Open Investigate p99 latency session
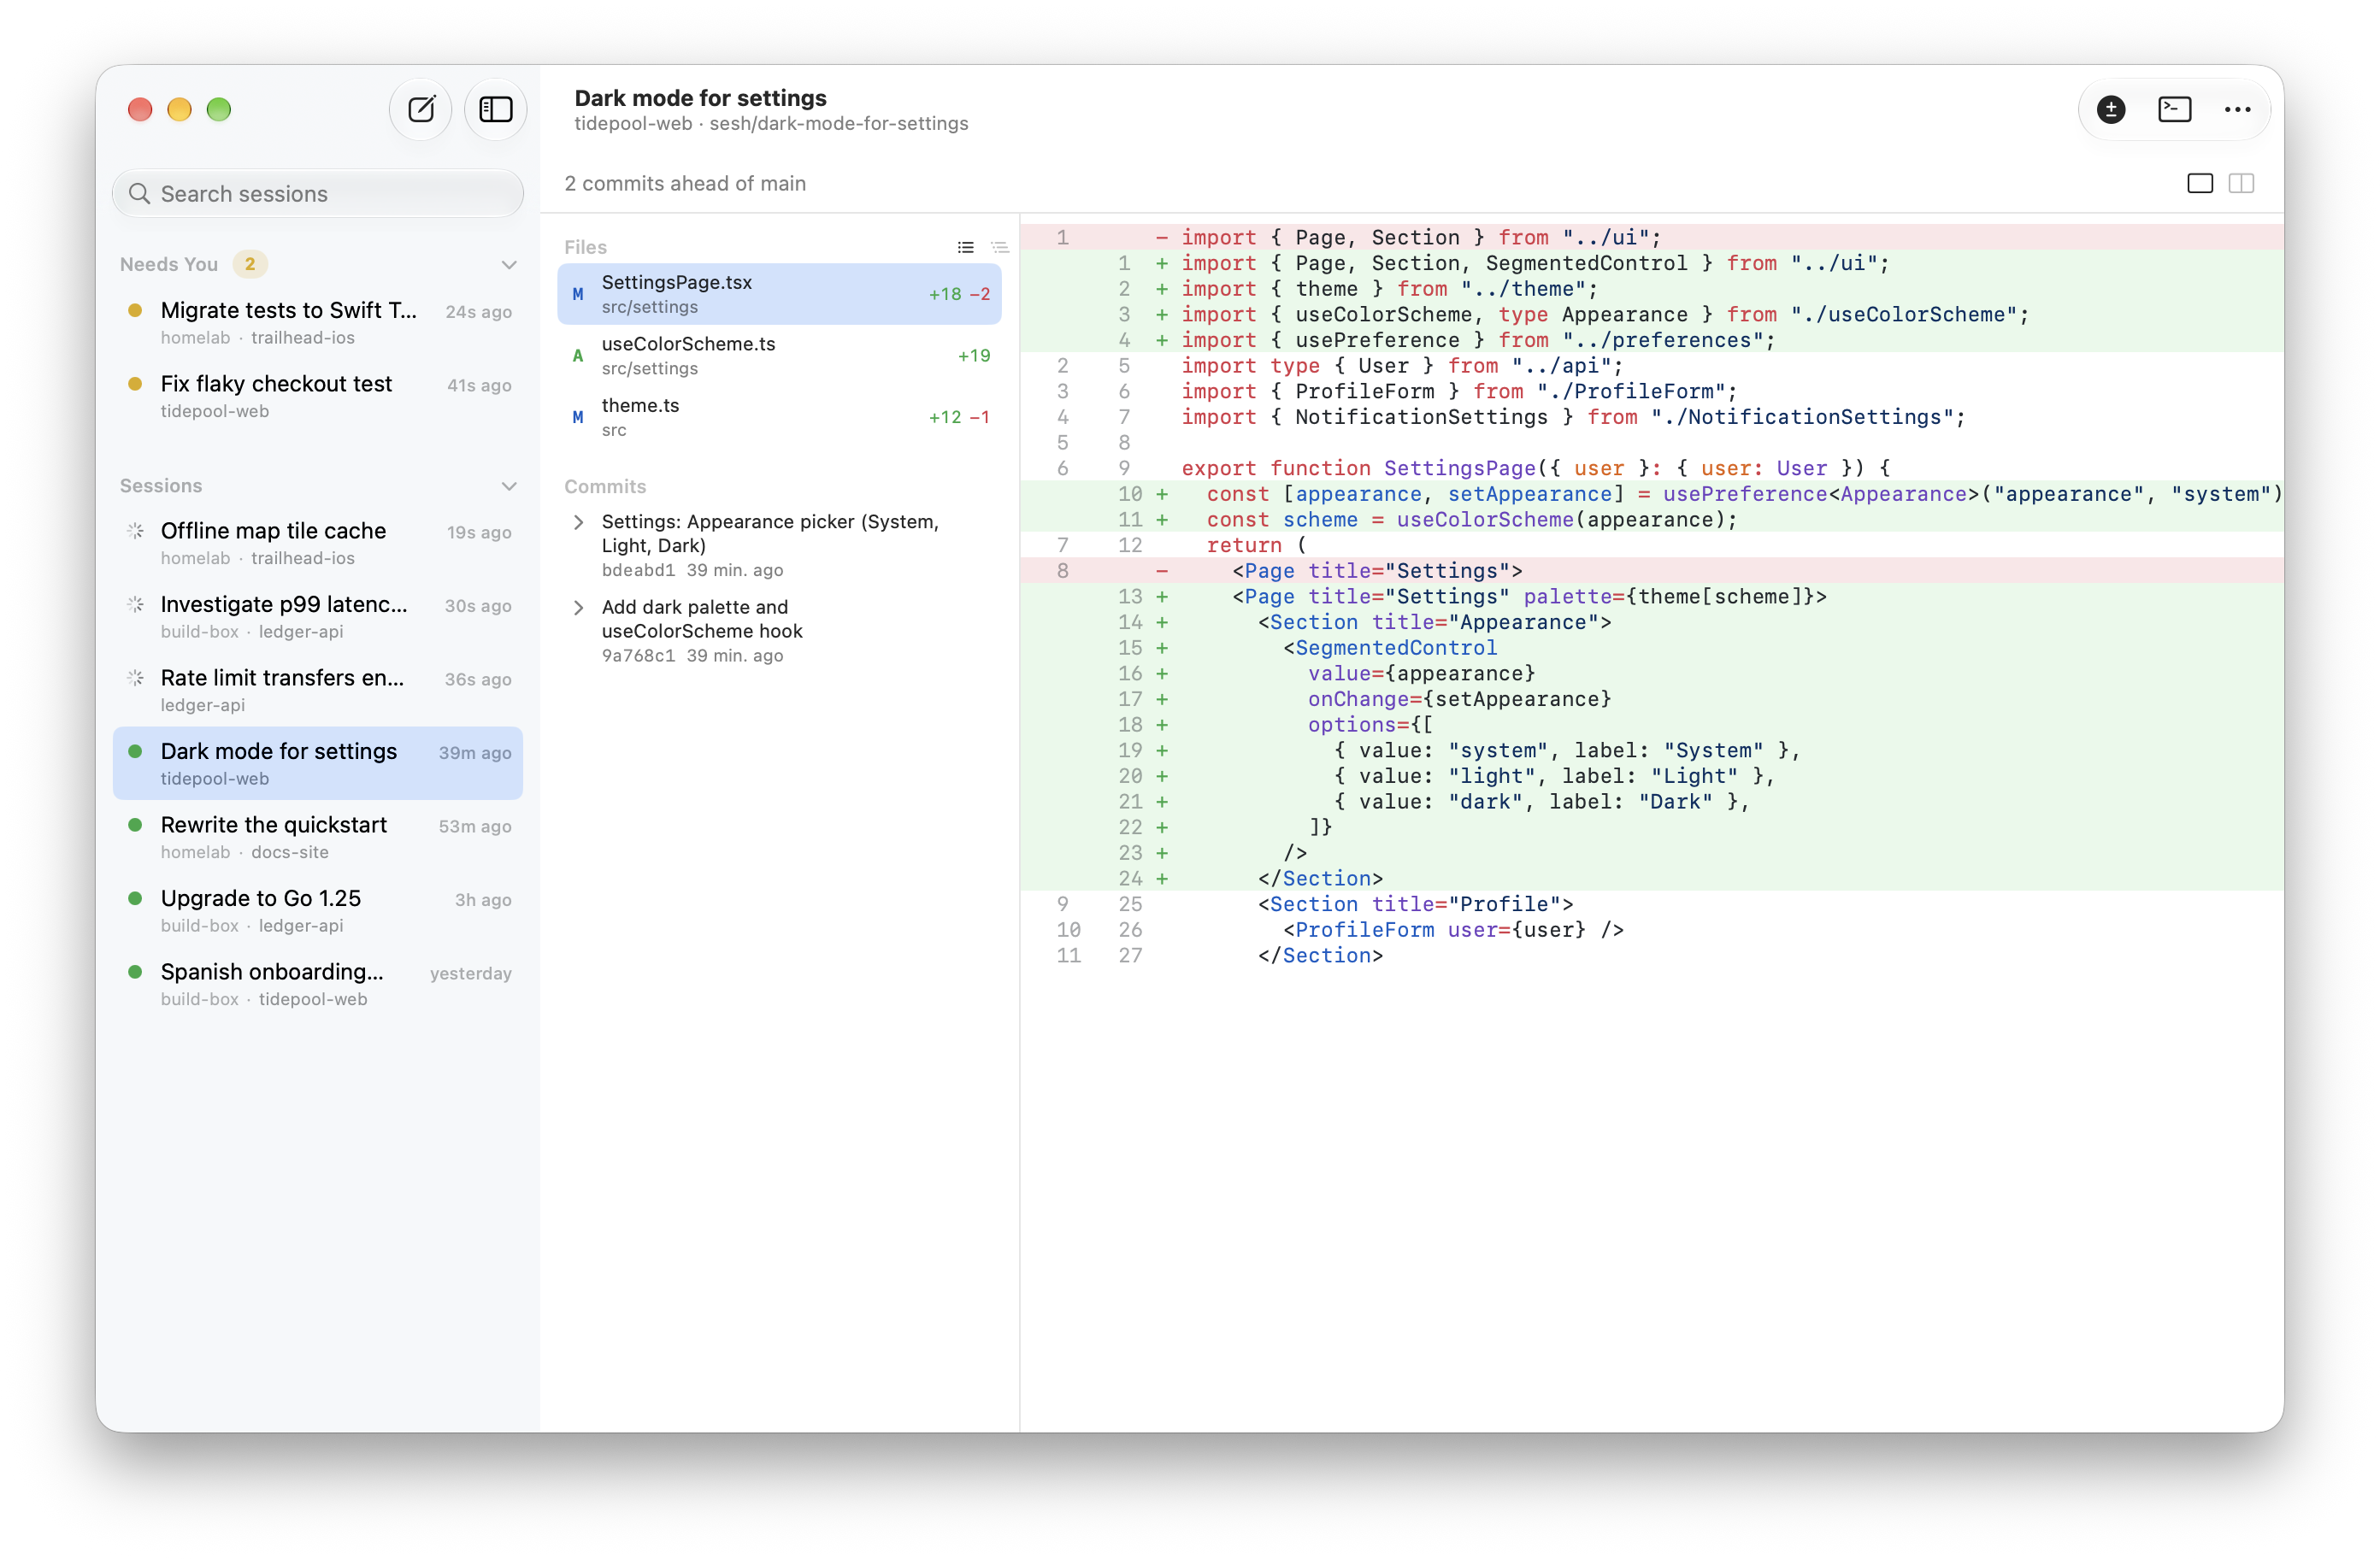 coord(318,617)
